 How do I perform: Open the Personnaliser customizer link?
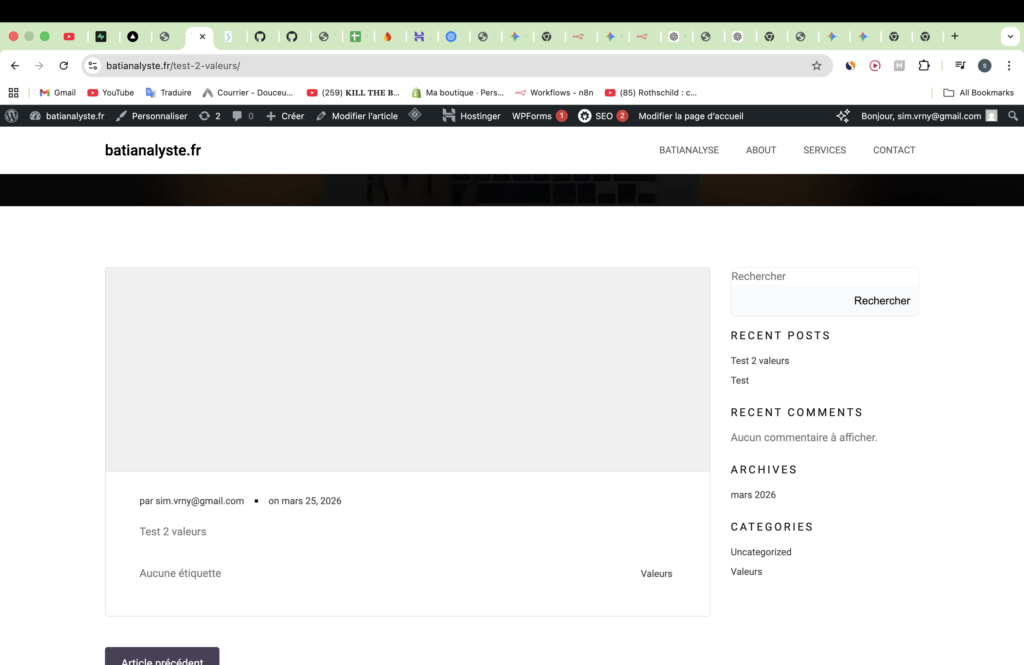[x=151, y=116]
